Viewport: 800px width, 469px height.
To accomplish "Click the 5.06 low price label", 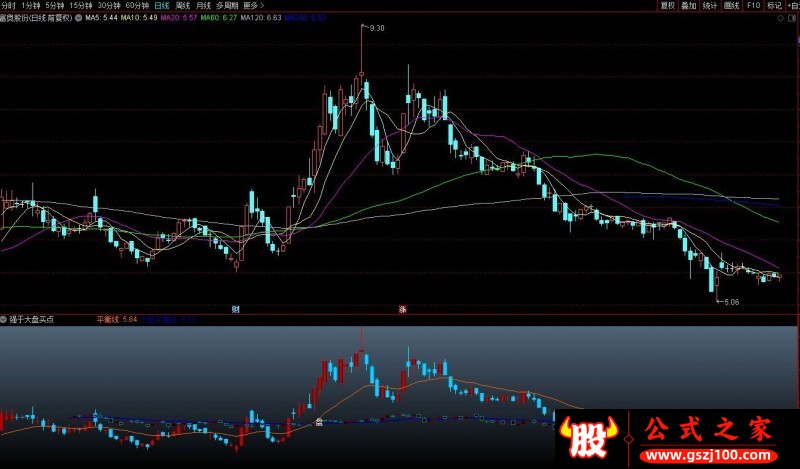I will click(x=731, y=302).
